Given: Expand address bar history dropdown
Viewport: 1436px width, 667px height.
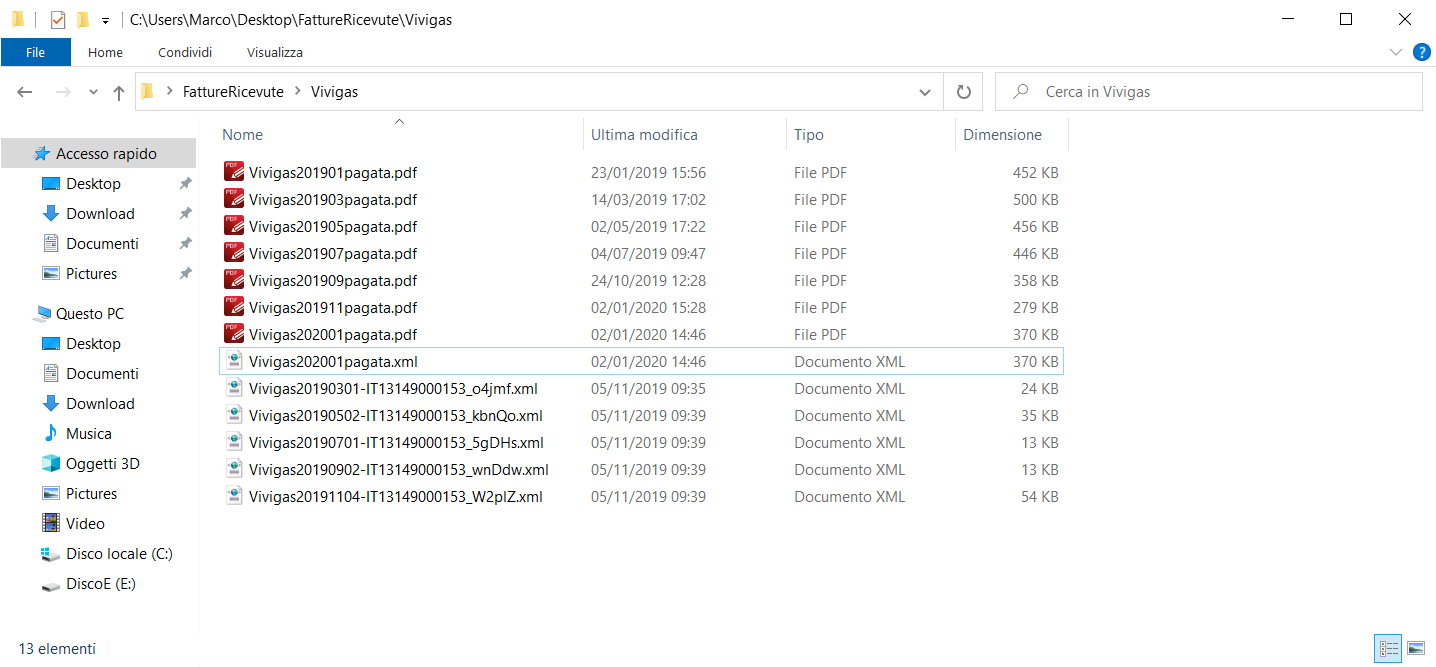Looking at the screenshot, I should [925, 92].
